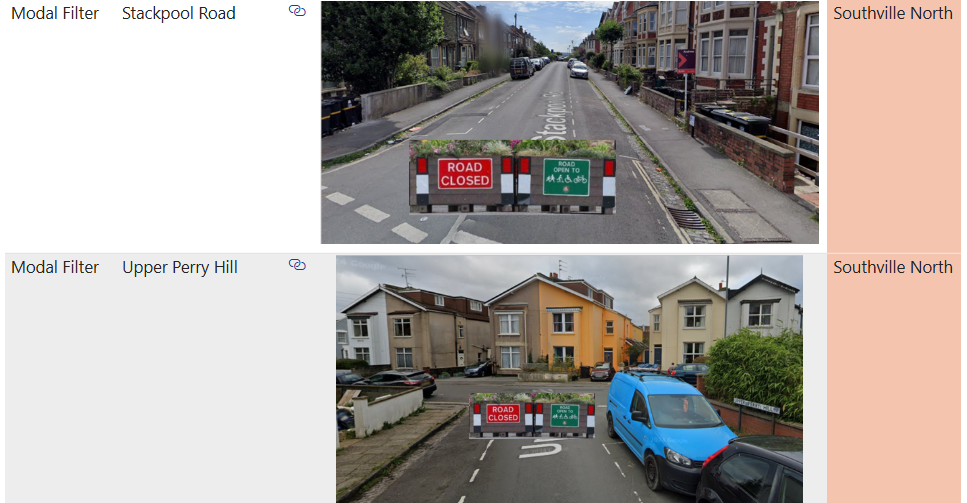Click the link icon beside Stackpool Road
The image size is (967, 503).
pos(297,11)
